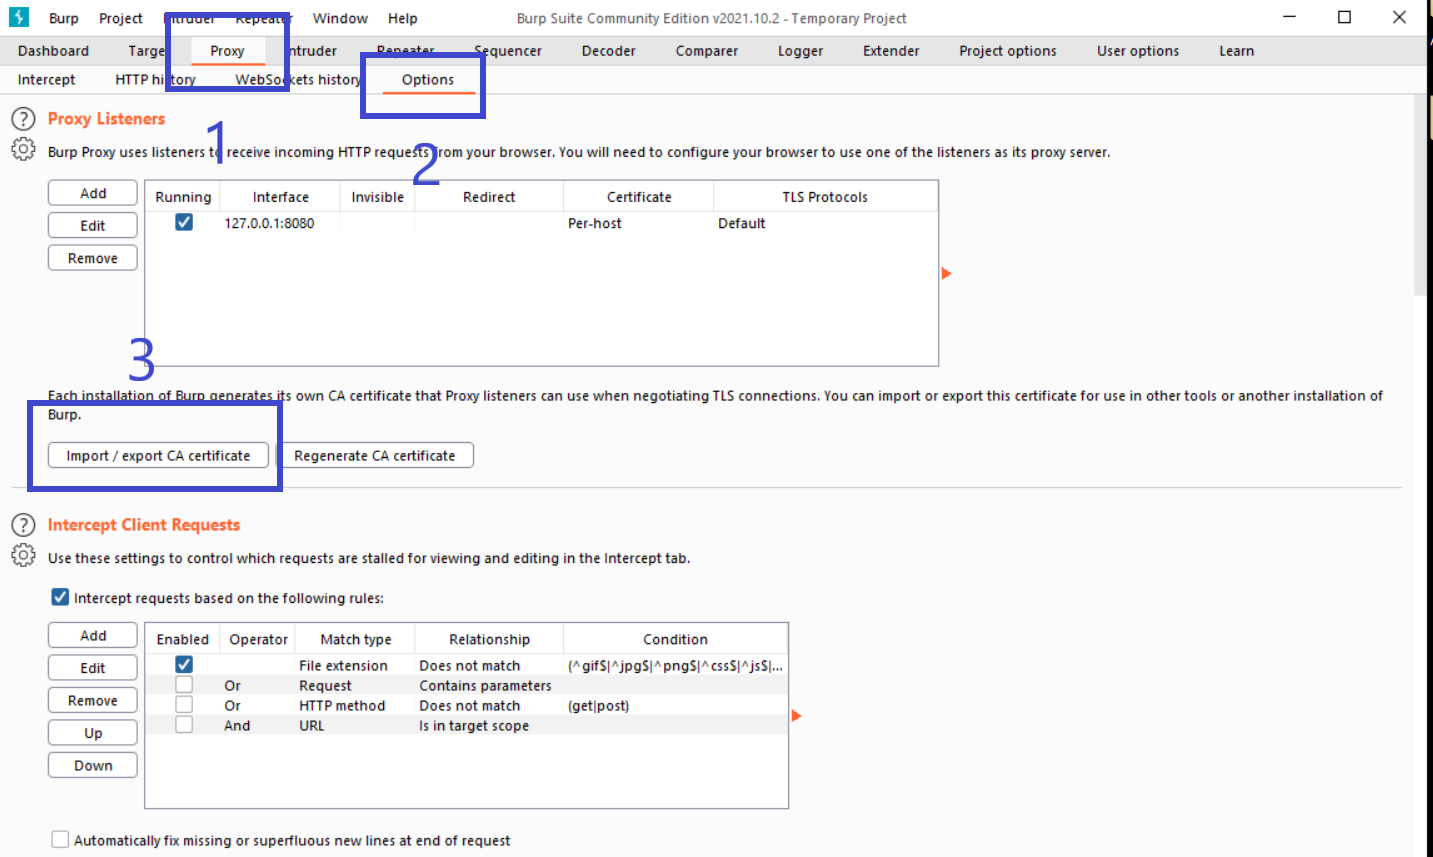Open the Help menu

403,18
